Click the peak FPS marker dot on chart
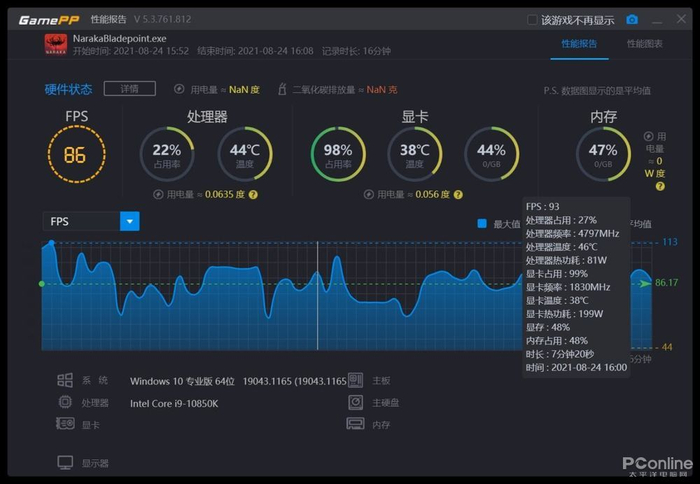 click(x=52, y=243)
